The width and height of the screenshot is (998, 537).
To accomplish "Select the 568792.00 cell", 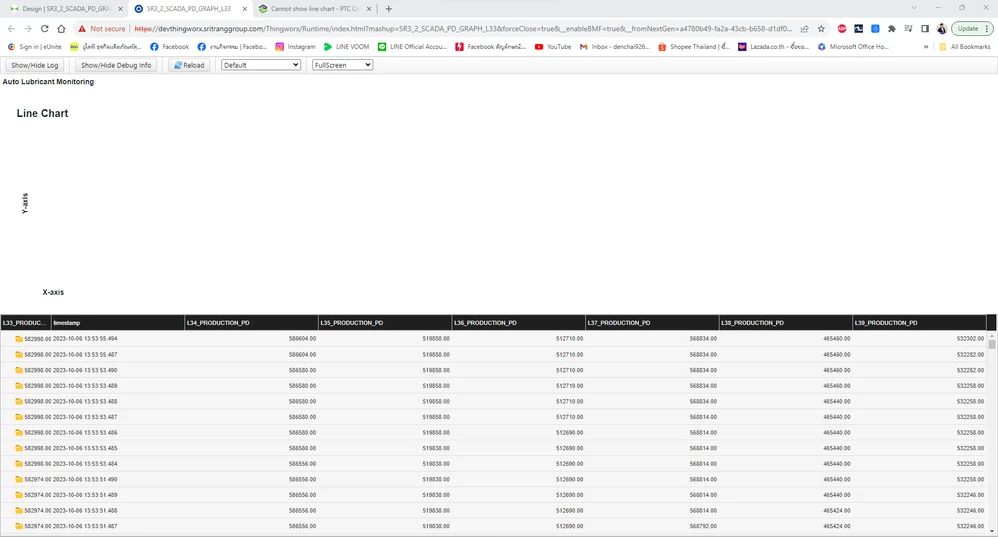I will click(652, 526).
